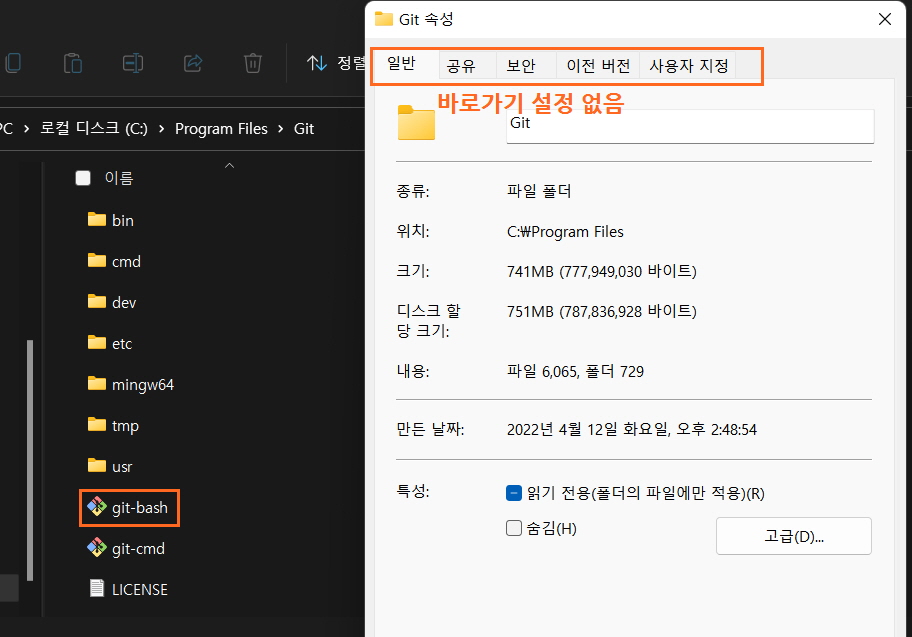Click the Share icon in Explorer toolbar

tap(193, 63)
